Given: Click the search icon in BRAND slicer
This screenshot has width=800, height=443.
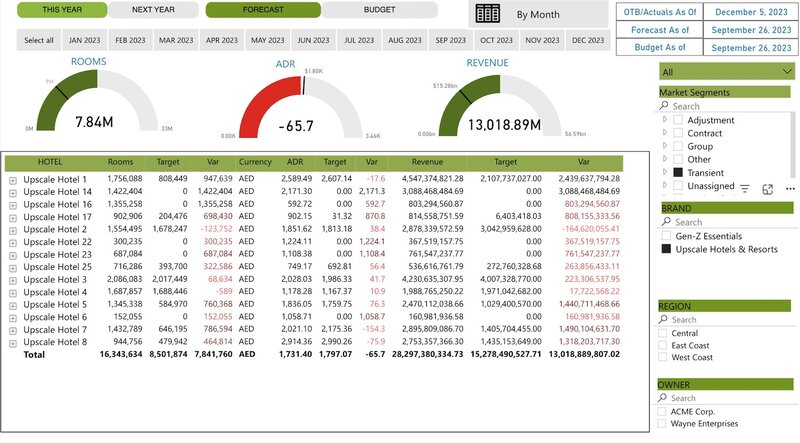Looking at the screenshot, I should tap(666, 222).
